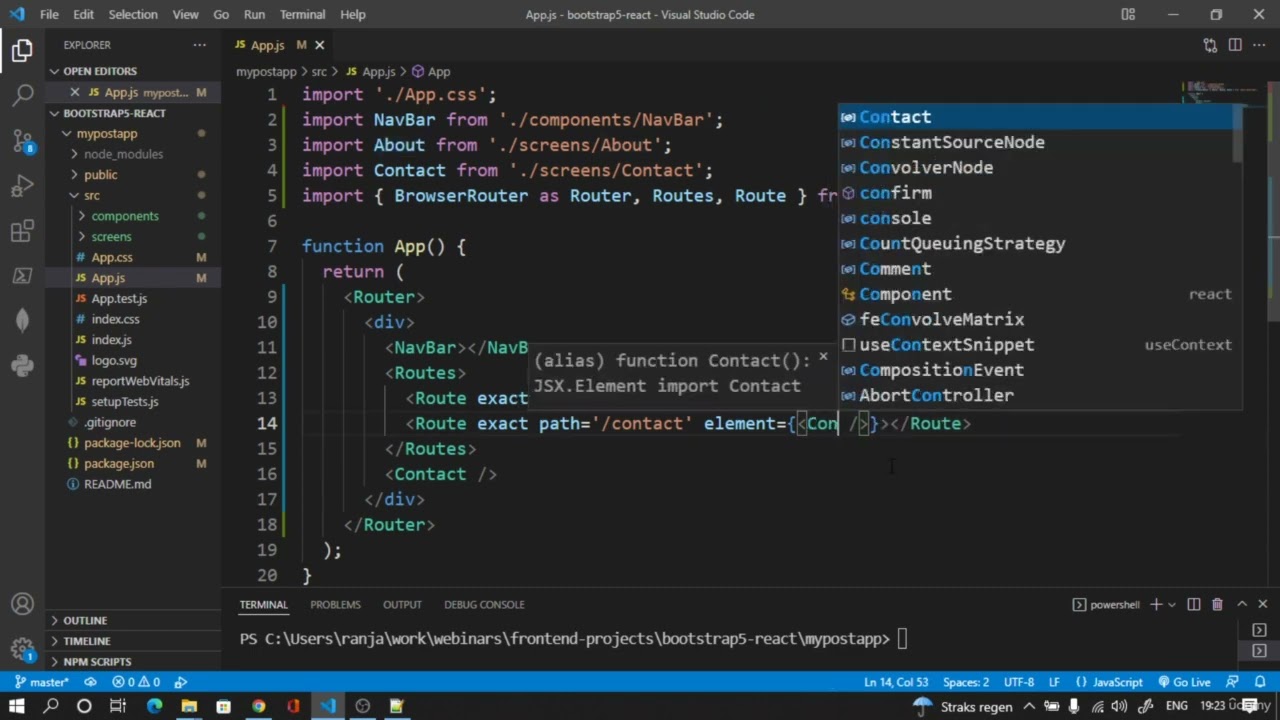This screenshot has height=720, width=1280.
Task: Select ConstantSourceNode suggestion
Action: point(1035,142)
